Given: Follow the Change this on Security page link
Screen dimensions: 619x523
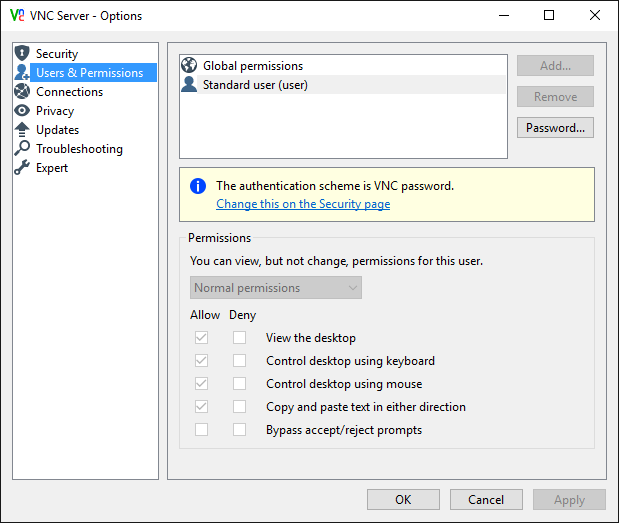Looking at the screenshot, I should (303, 204).
